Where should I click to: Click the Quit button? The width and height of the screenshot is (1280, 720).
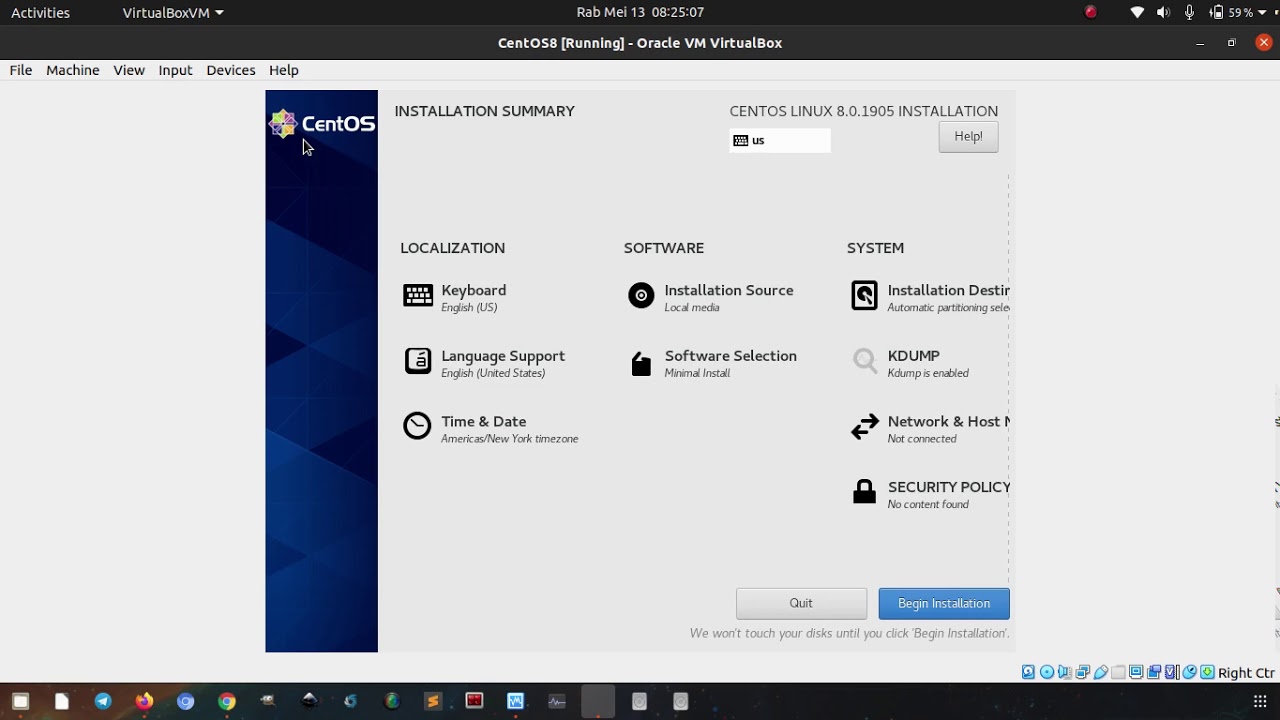pyautogui.click(x=801, y=603)
